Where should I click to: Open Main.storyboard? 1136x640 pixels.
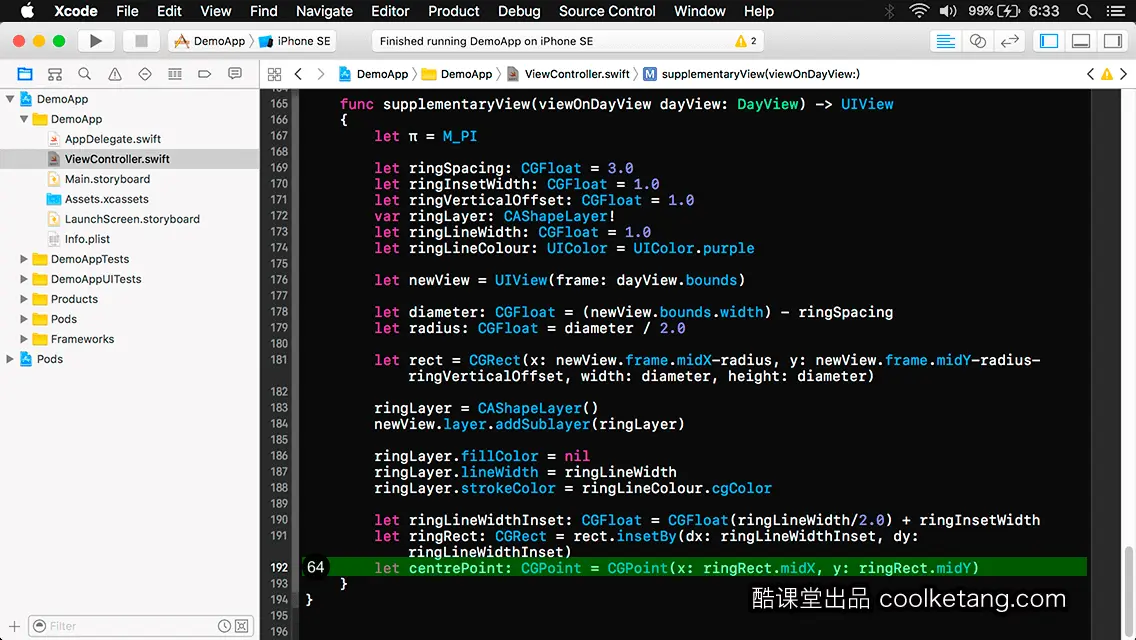pyautogui.click(x=107, y=179)
